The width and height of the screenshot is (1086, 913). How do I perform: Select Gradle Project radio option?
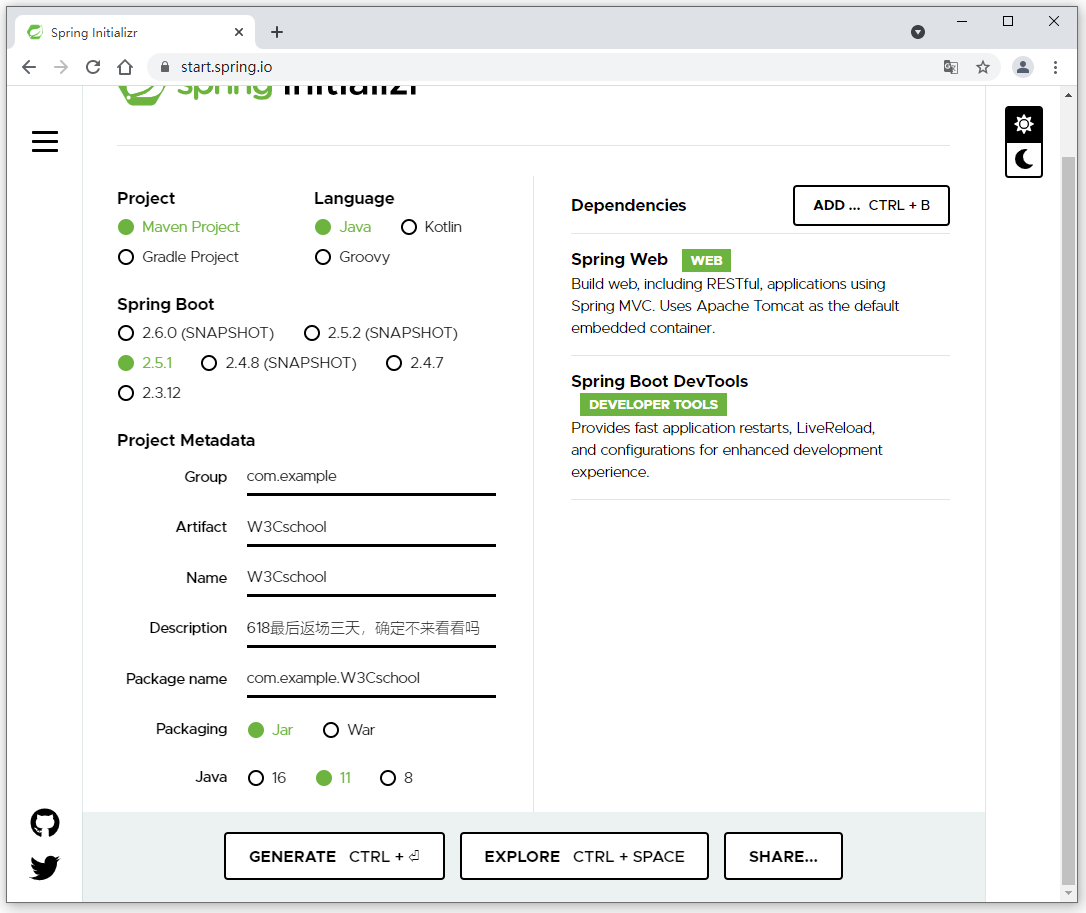(x=126, y=257)
